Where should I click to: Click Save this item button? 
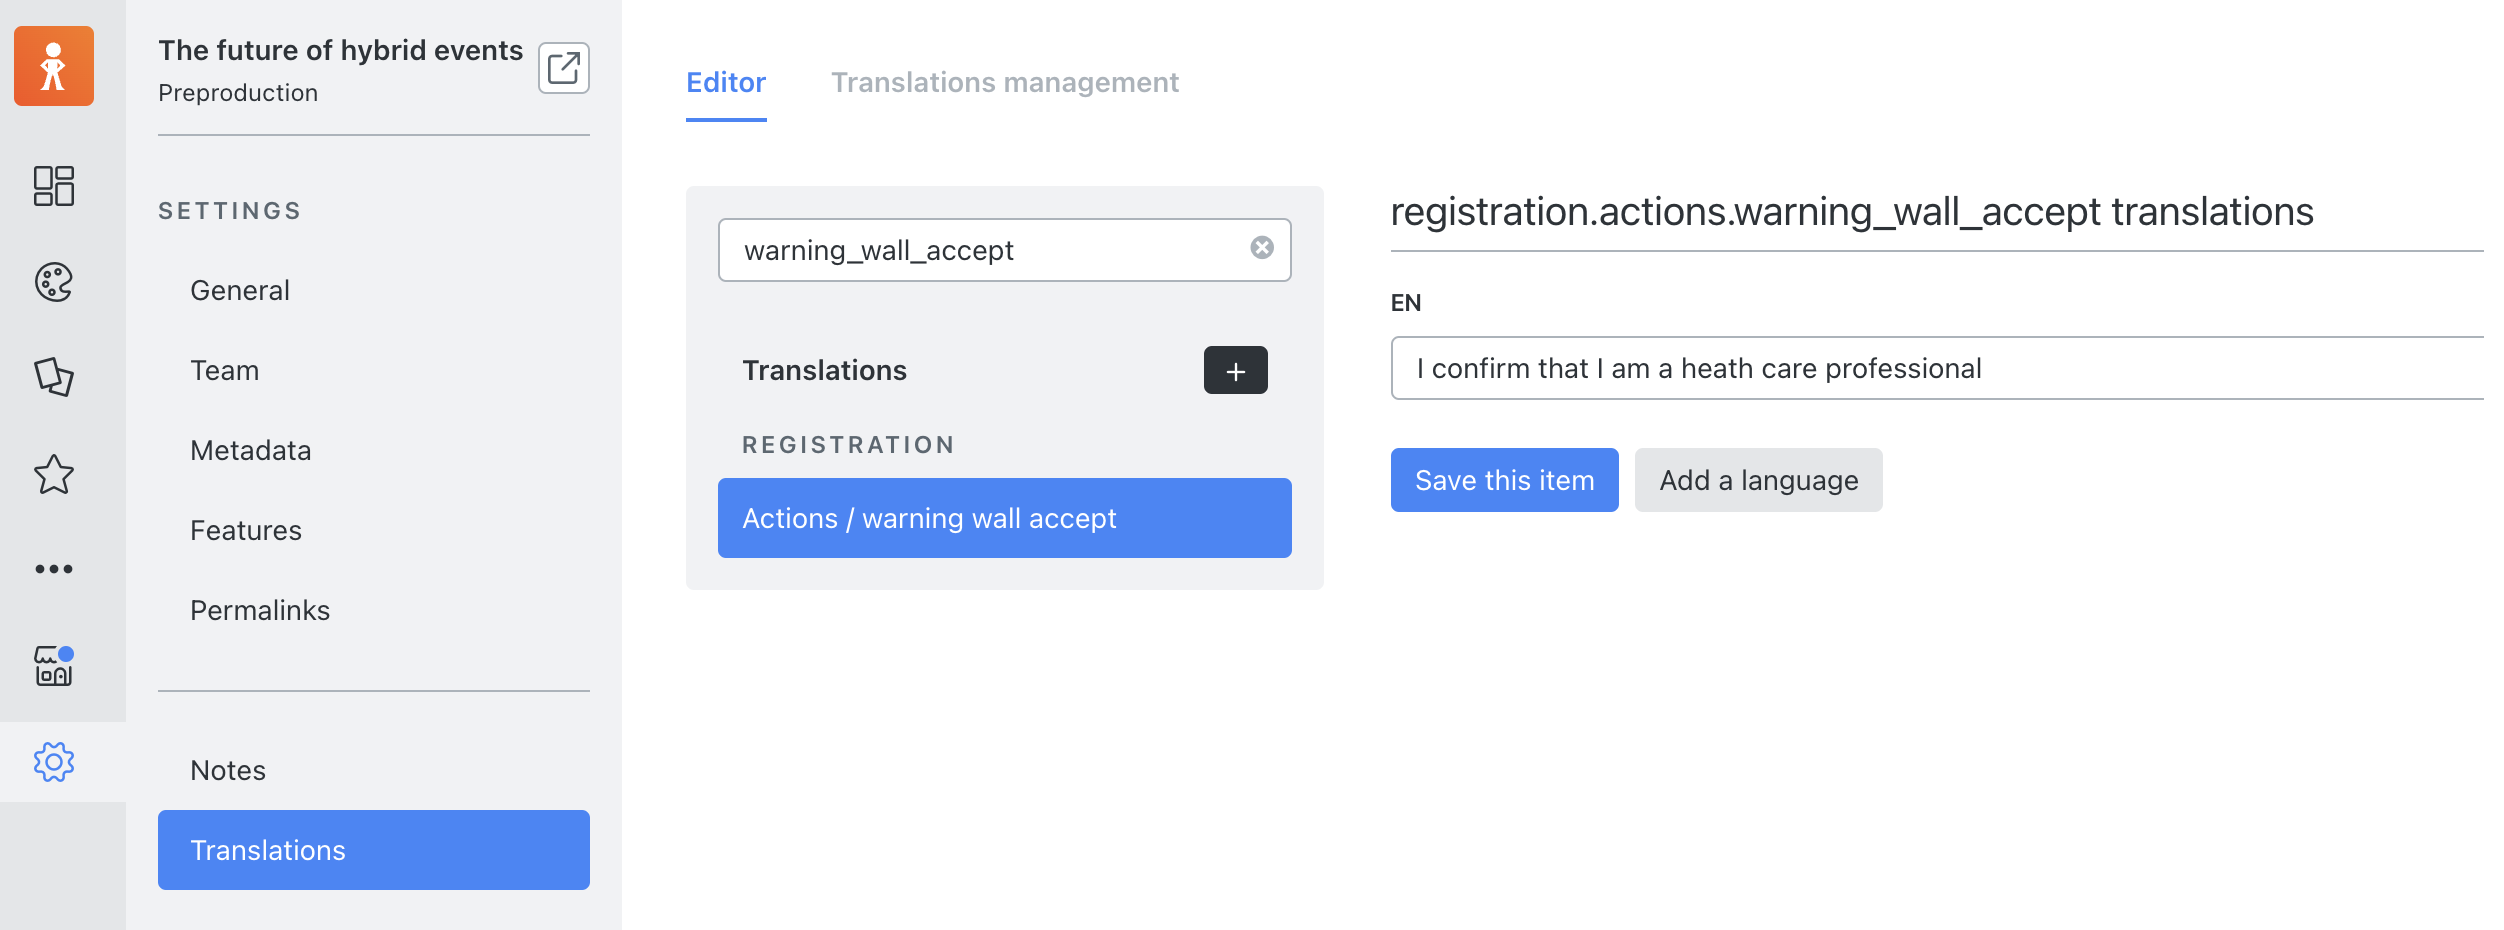tap(1505, 480)
